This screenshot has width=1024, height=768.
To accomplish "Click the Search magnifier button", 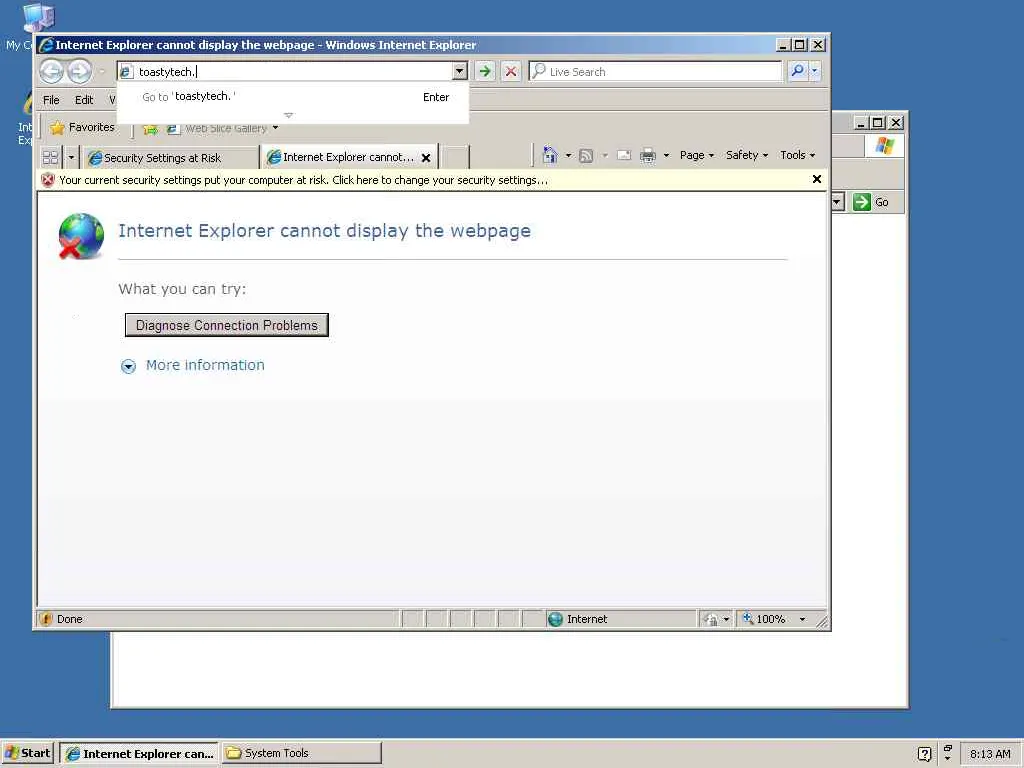I will [x=797, y=71].
